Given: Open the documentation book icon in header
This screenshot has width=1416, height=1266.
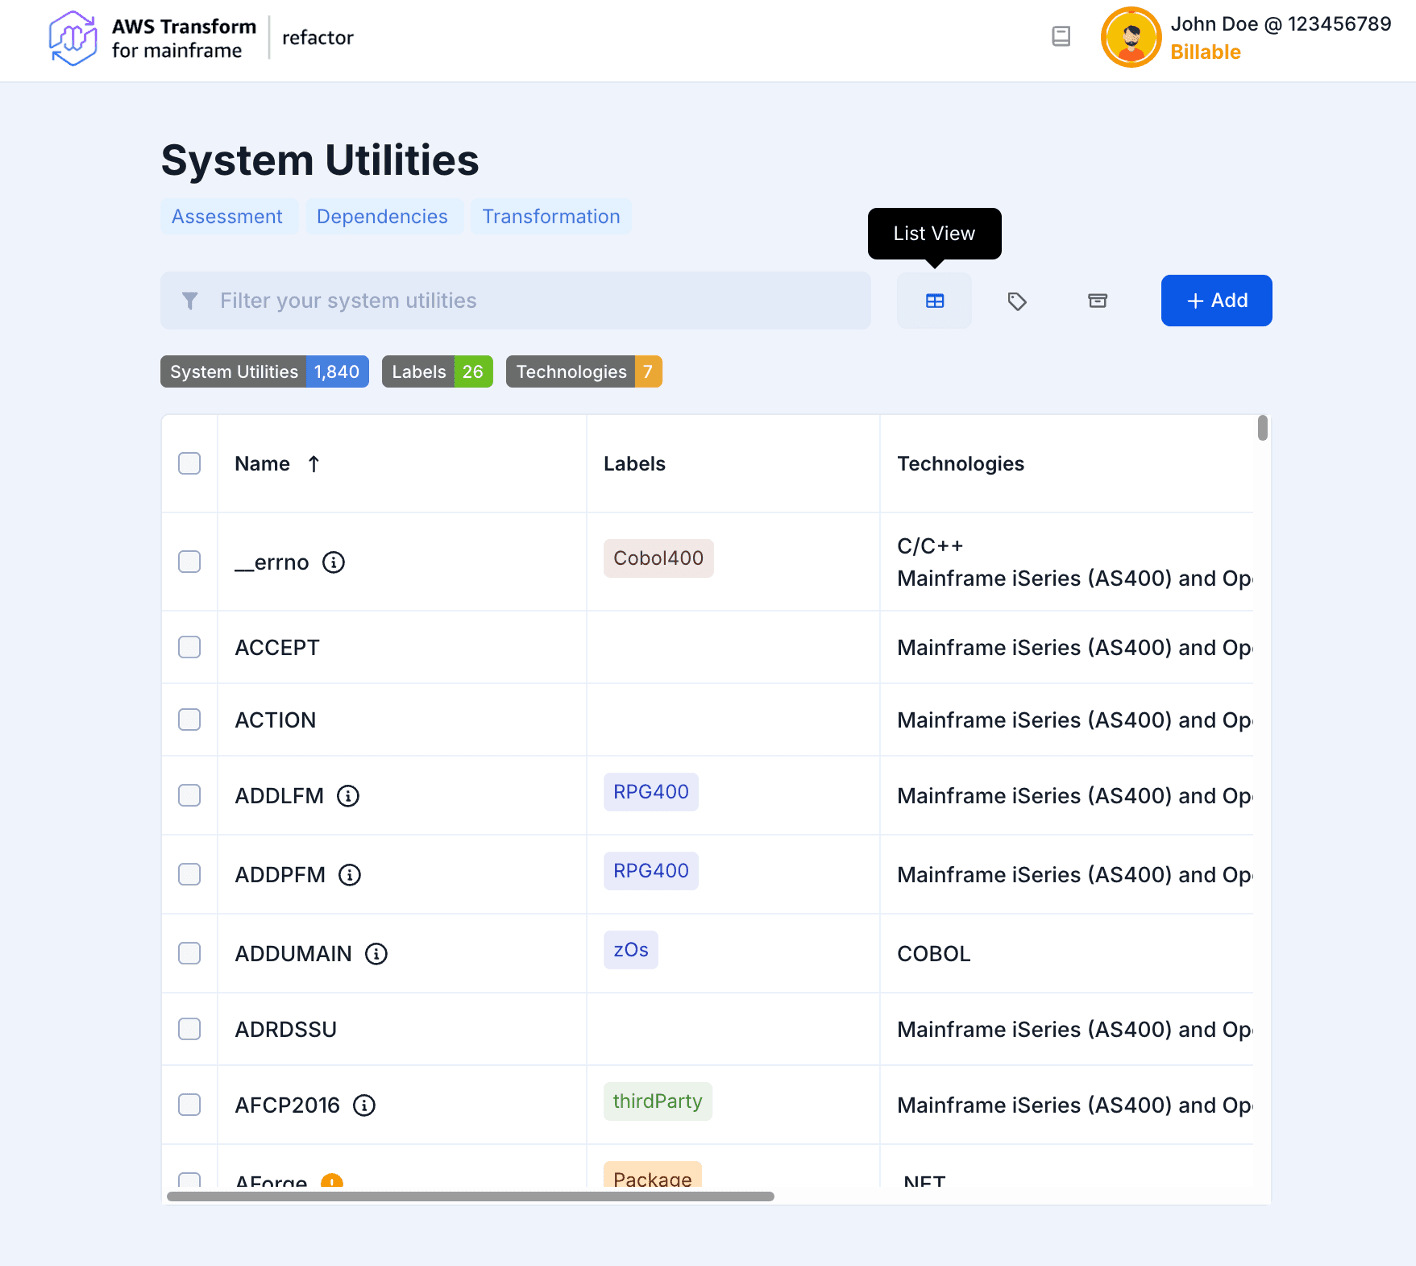Looking at the screenshot, I should click(x=1061, y=36).
